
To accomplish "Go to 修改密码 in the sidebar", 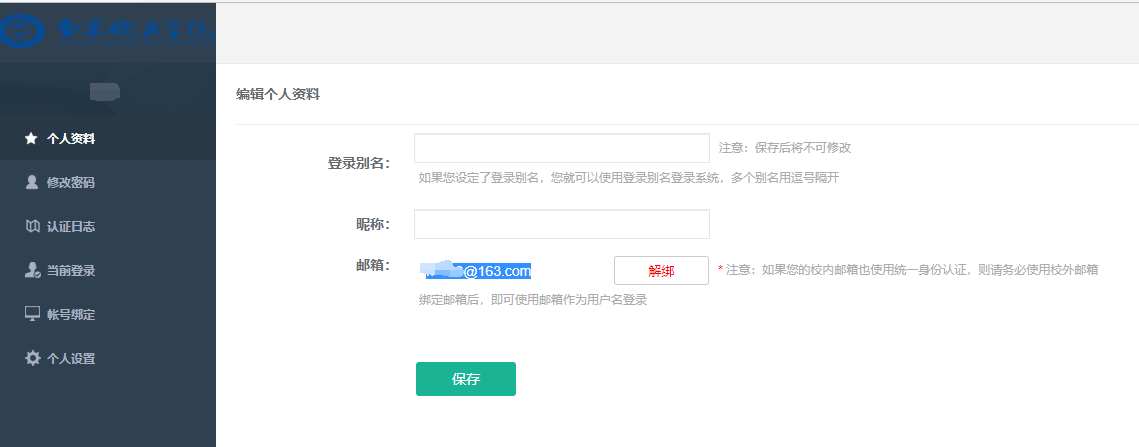I will tap(71, 182).
